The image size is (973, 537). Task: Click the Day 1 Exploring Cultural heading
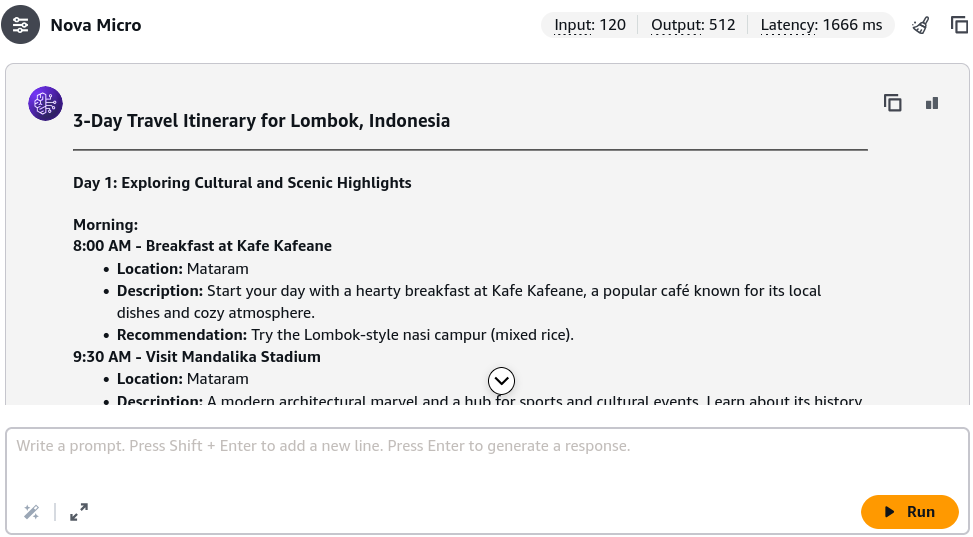click(x=242, y=183)
